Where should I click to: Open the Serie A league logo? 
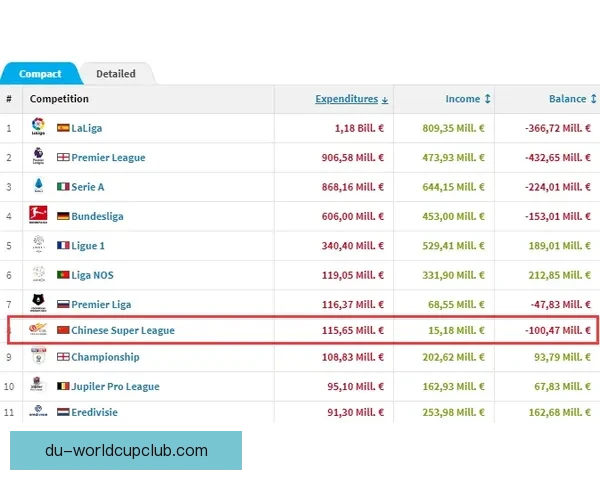(x=38, y=186)
